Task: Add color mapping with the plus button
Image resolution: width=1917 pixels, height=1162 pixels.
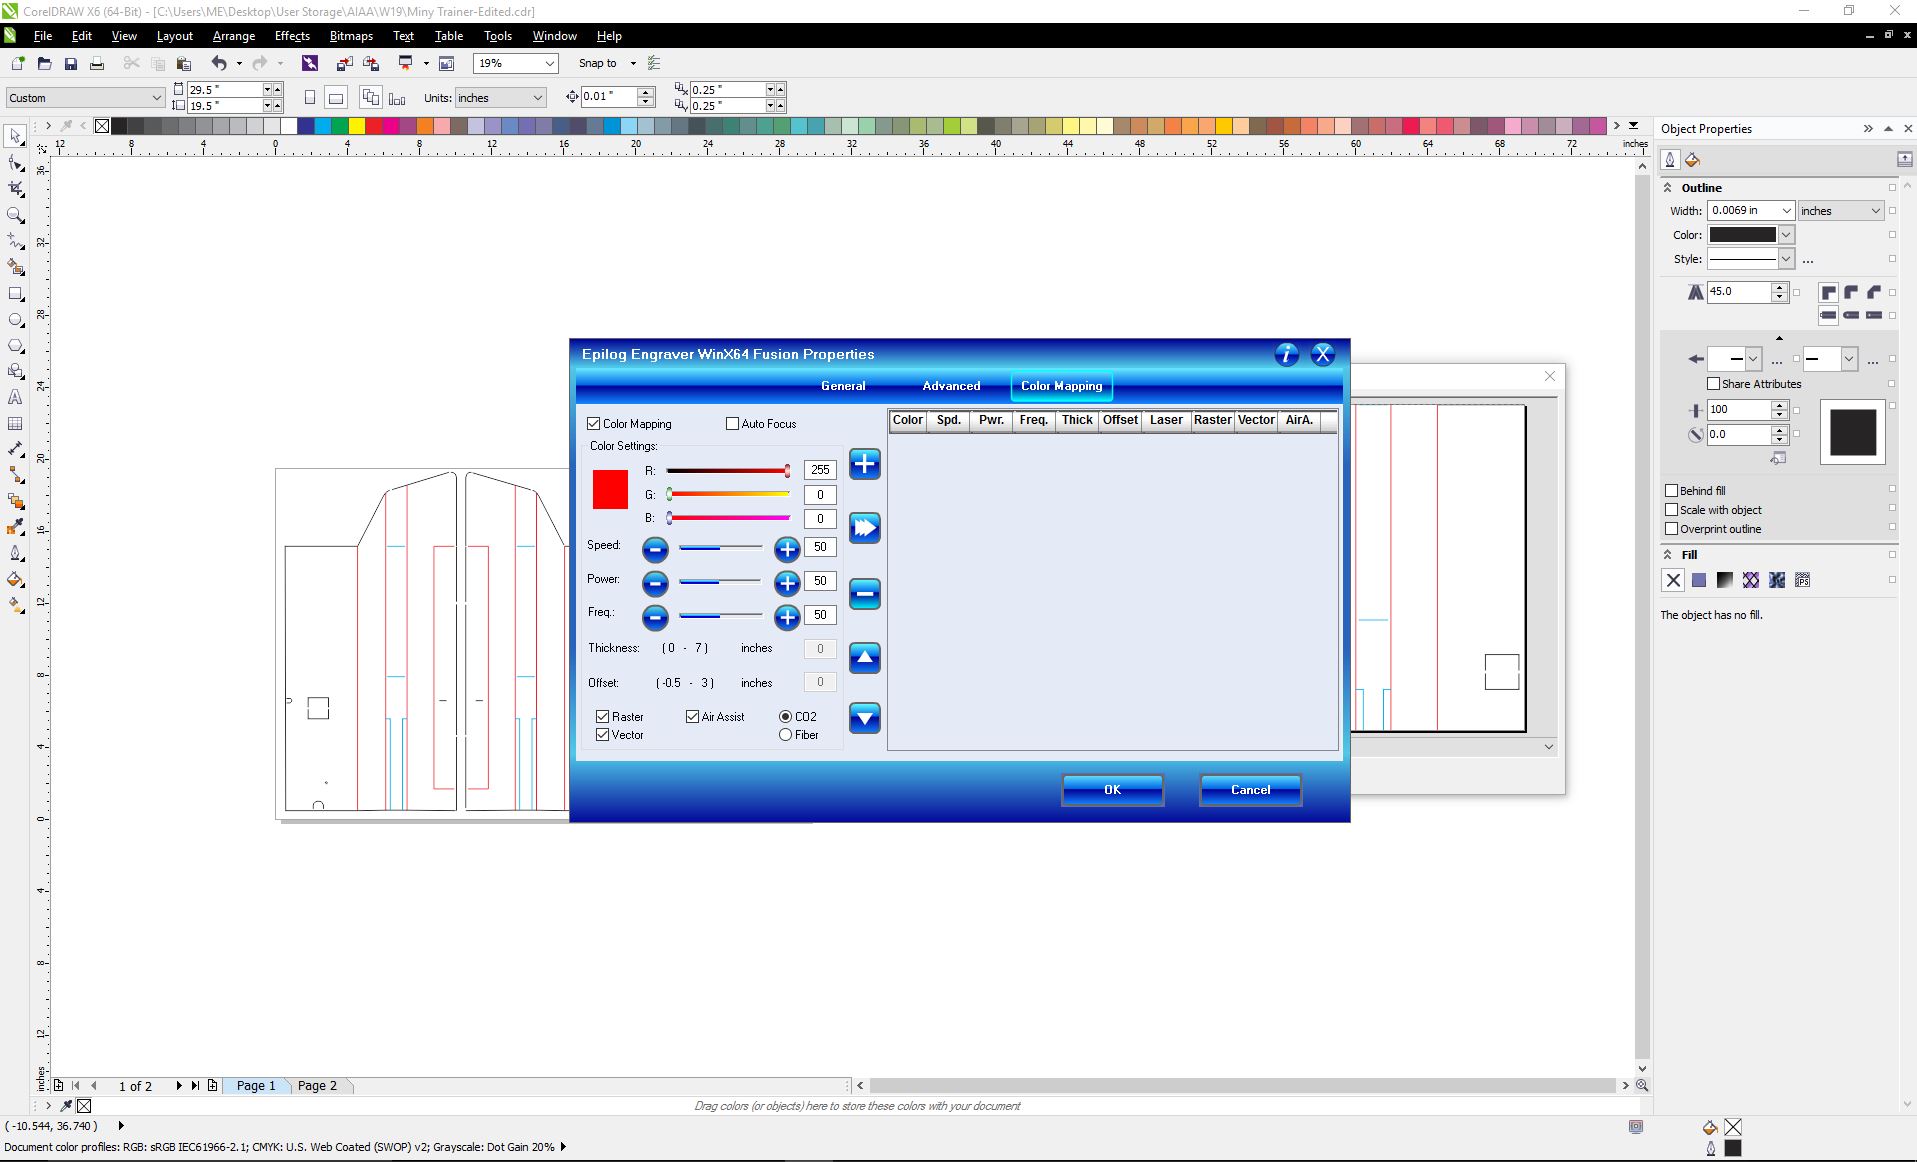Action: pos(865,464)
